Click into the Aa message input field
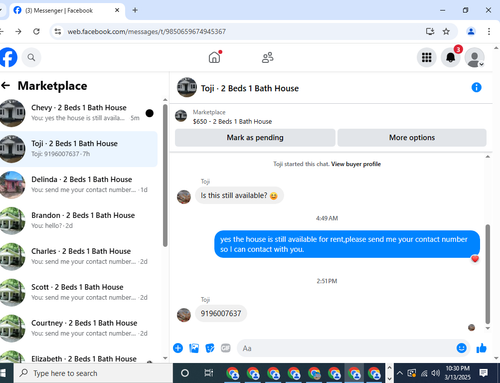 pyautogui.click(x=347, y=348)
